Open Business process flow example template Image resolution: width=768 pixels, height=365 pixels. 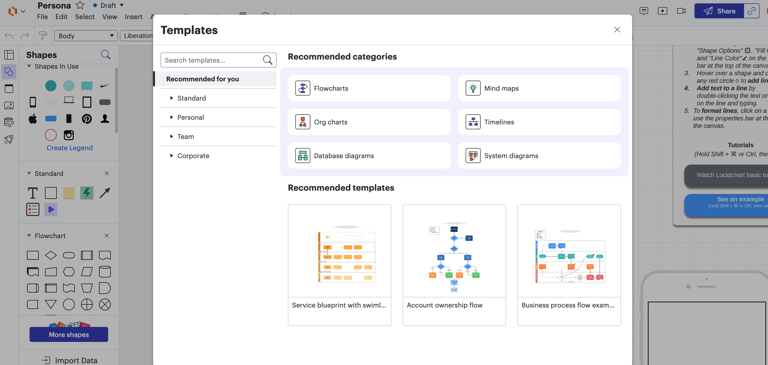coord(569,265)
